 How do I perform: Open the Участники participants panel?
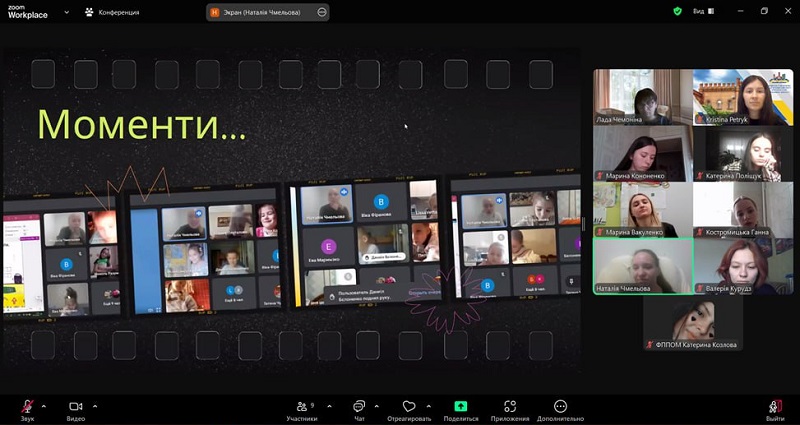click(302, 410)
